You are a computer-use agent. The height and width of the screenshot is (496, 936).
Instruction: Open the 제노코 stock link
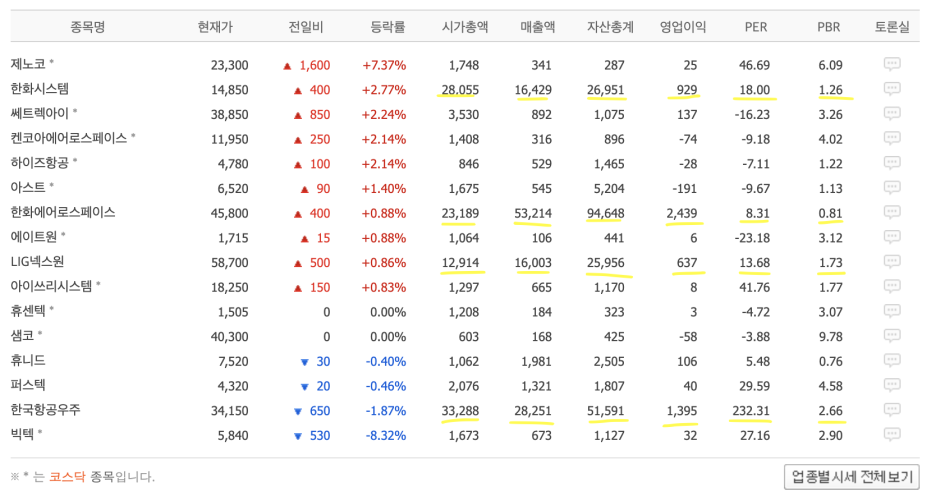click(x=28, y=64)
